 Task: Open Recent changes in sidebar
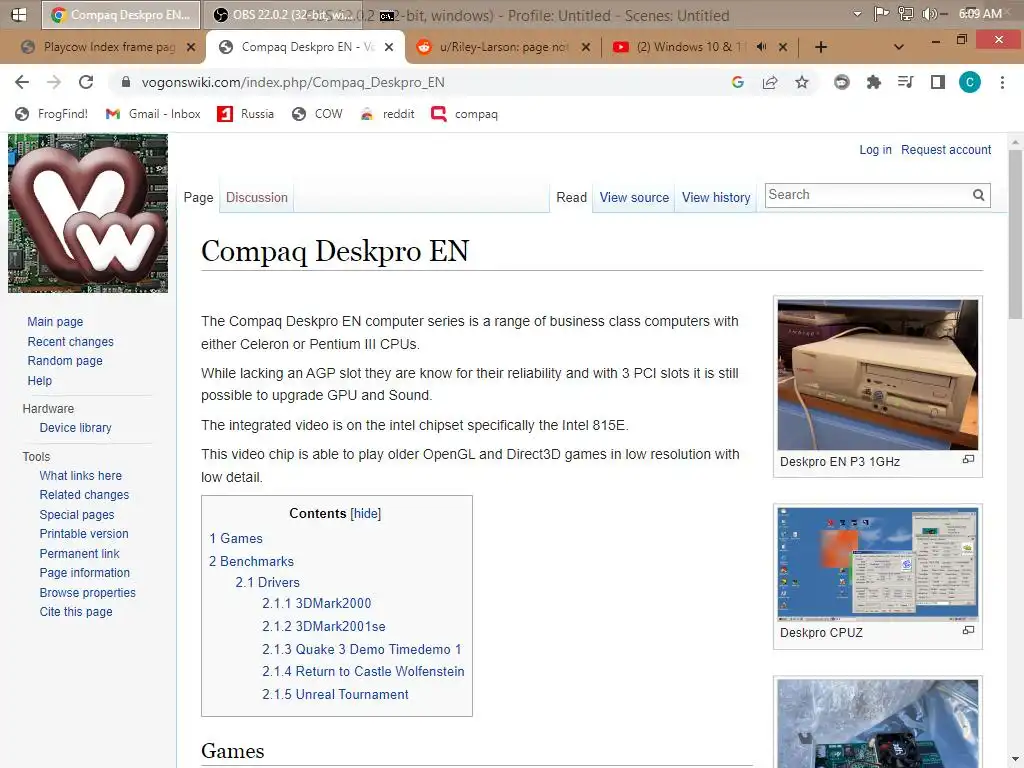pos(71,342)
